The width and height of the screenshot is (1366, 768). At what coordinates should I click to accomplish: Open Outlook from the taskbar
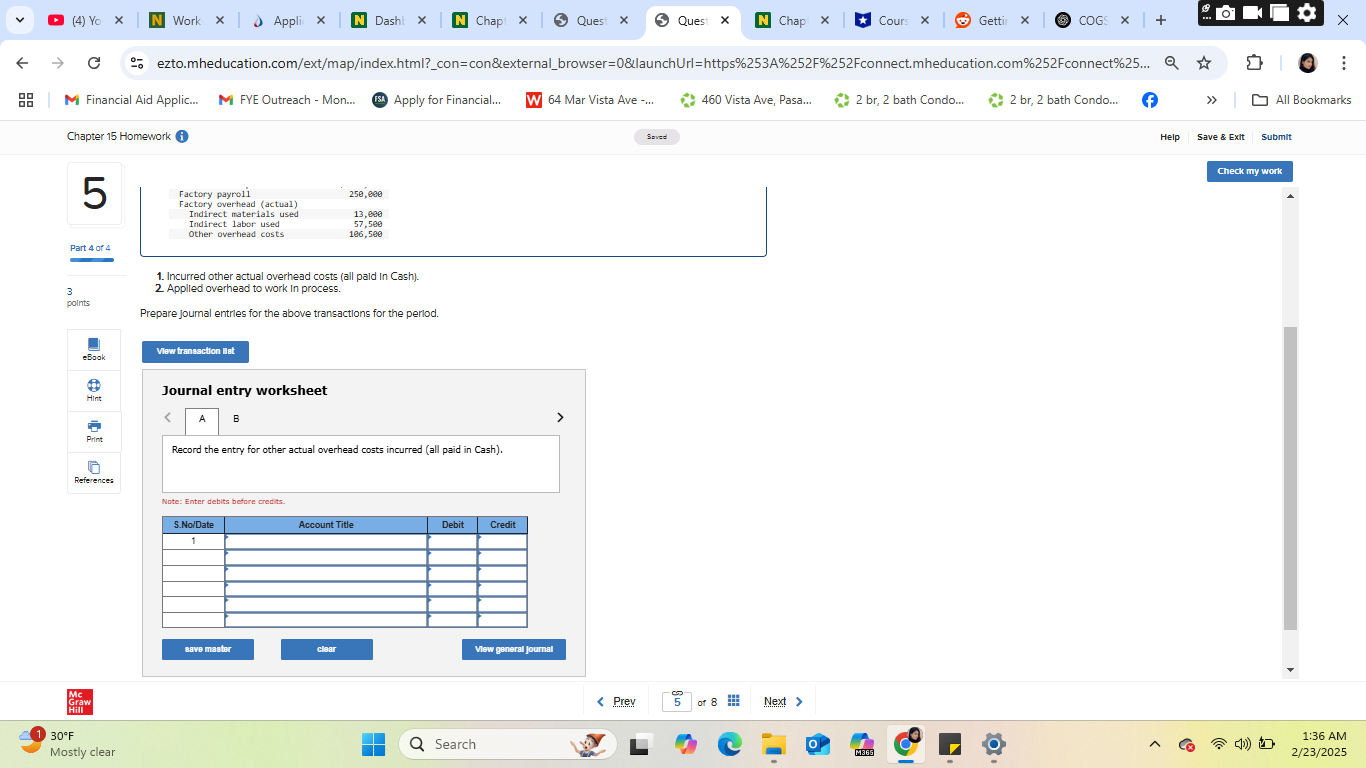(817, 744)
